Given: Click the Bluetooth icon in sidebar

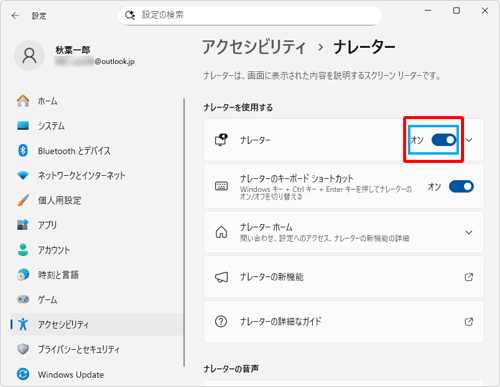Looking at the screenshot, I should [23, 151].
